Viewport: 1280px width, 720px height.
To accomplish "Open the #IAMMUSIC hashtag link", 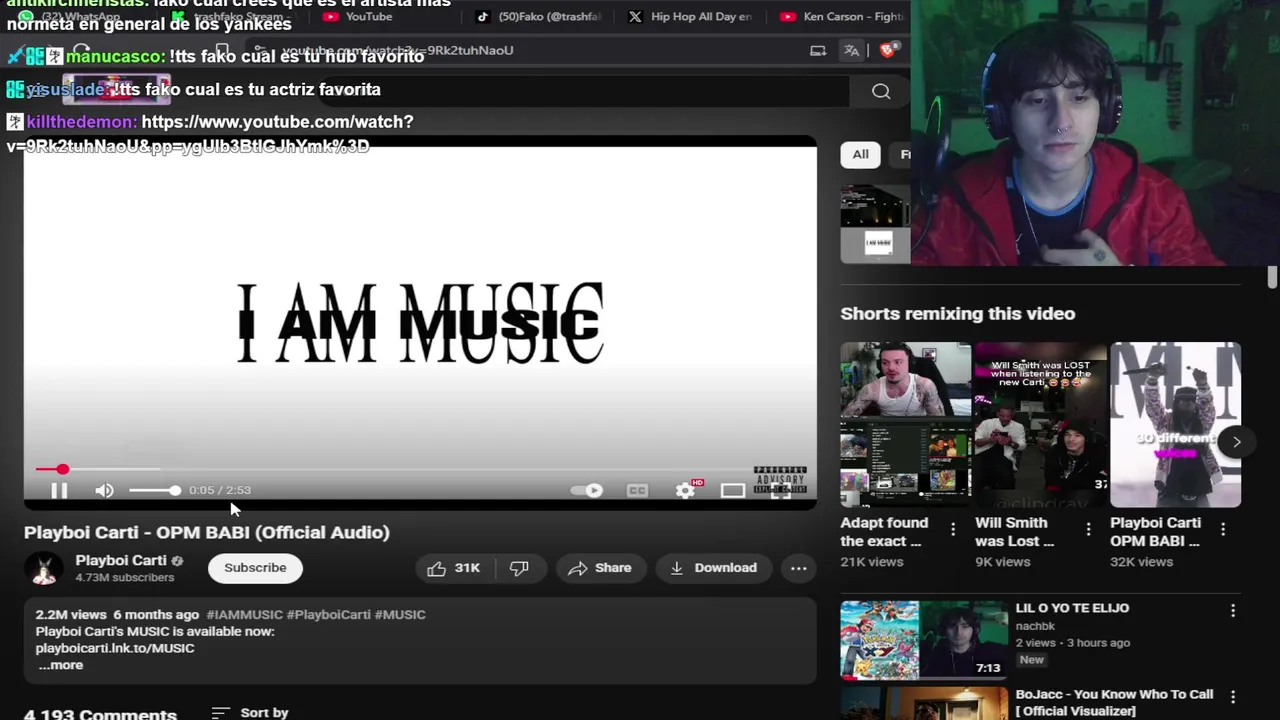I will [x=244, y=614].
